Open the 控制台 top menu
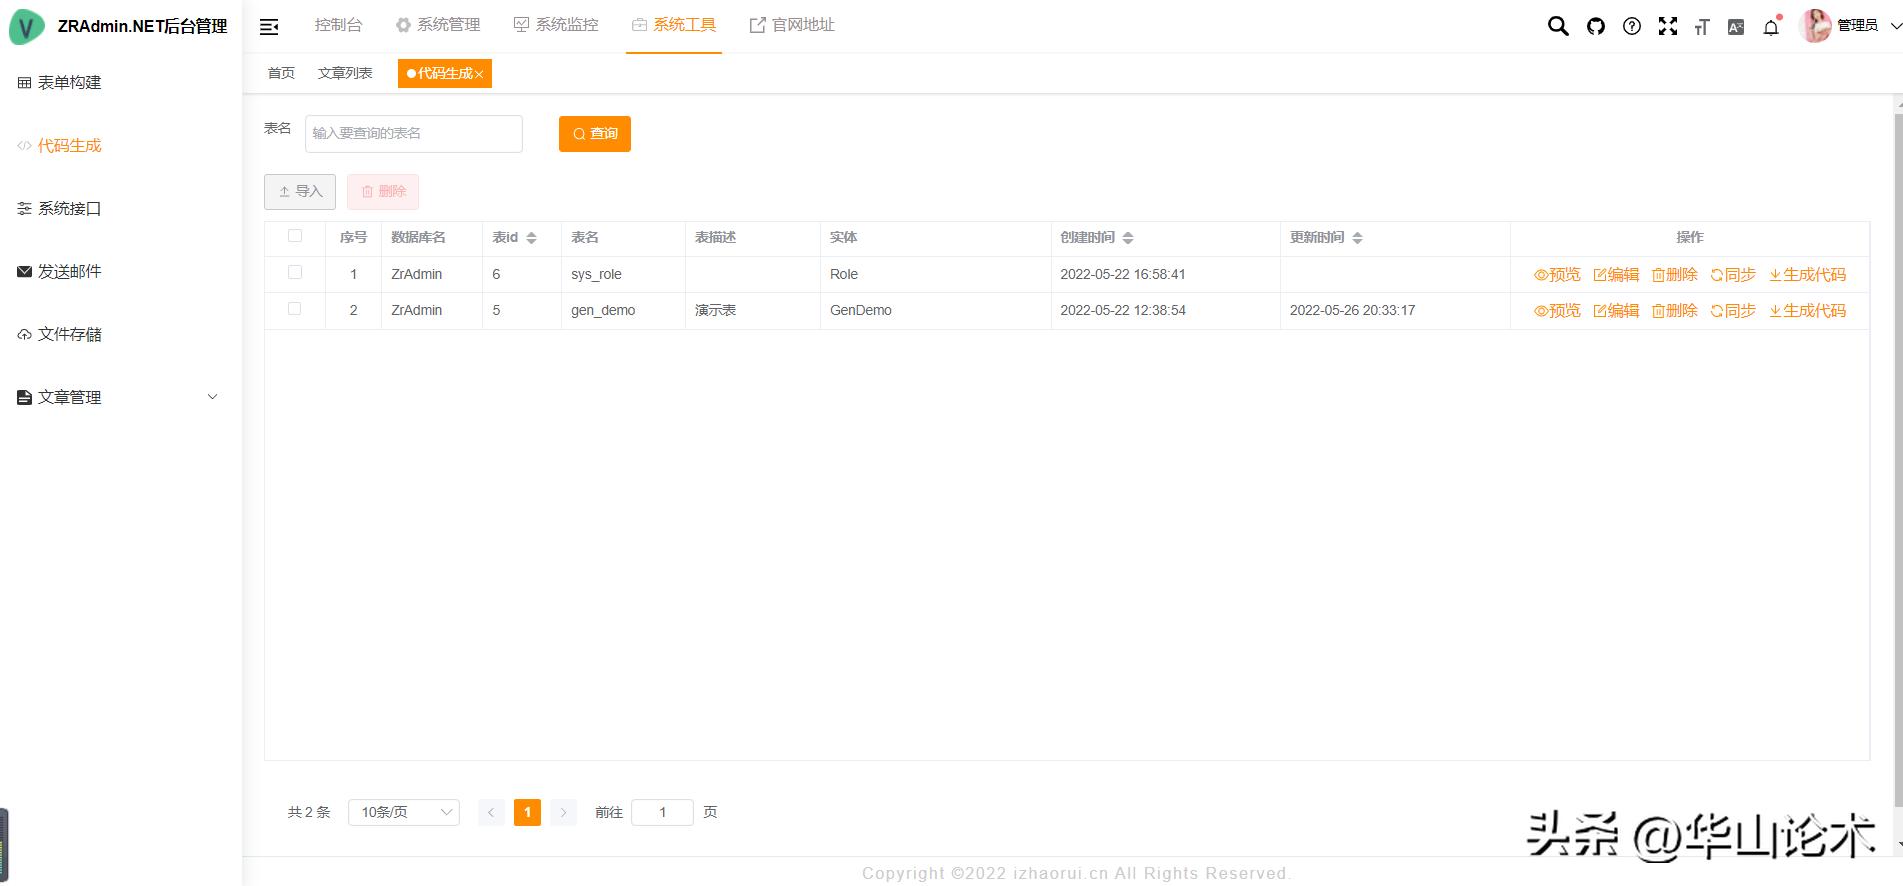Viewport: 1903px width, 886px height. coord(338,25)
